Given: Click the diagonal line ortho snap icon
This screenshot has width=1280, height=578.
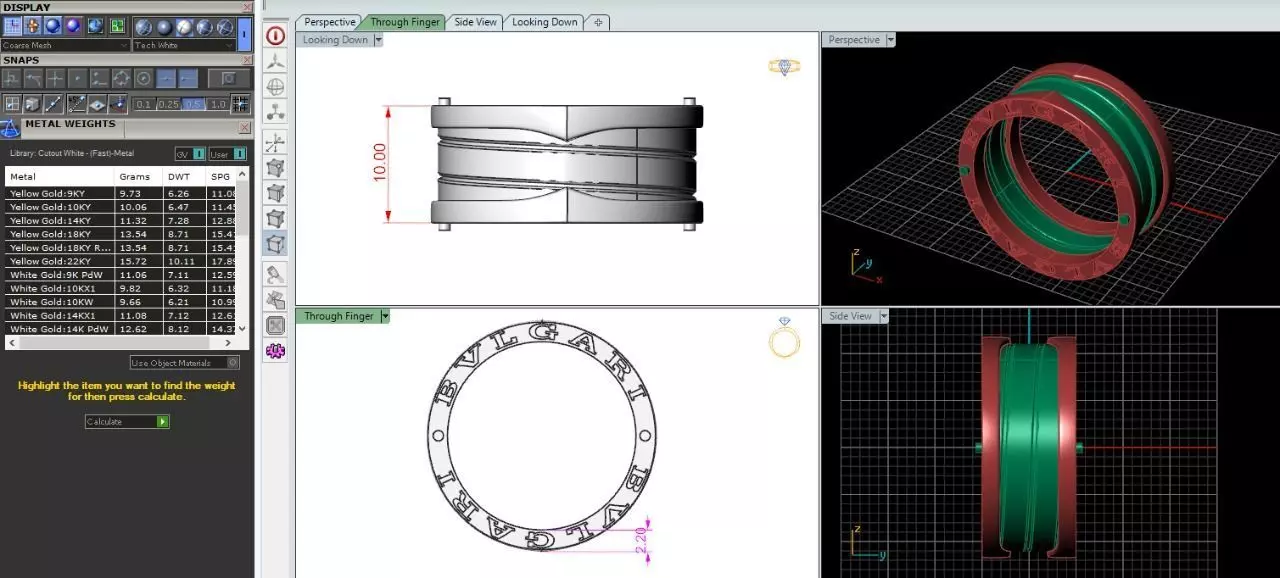Looking at the screenshot, I should click(53, 104).
